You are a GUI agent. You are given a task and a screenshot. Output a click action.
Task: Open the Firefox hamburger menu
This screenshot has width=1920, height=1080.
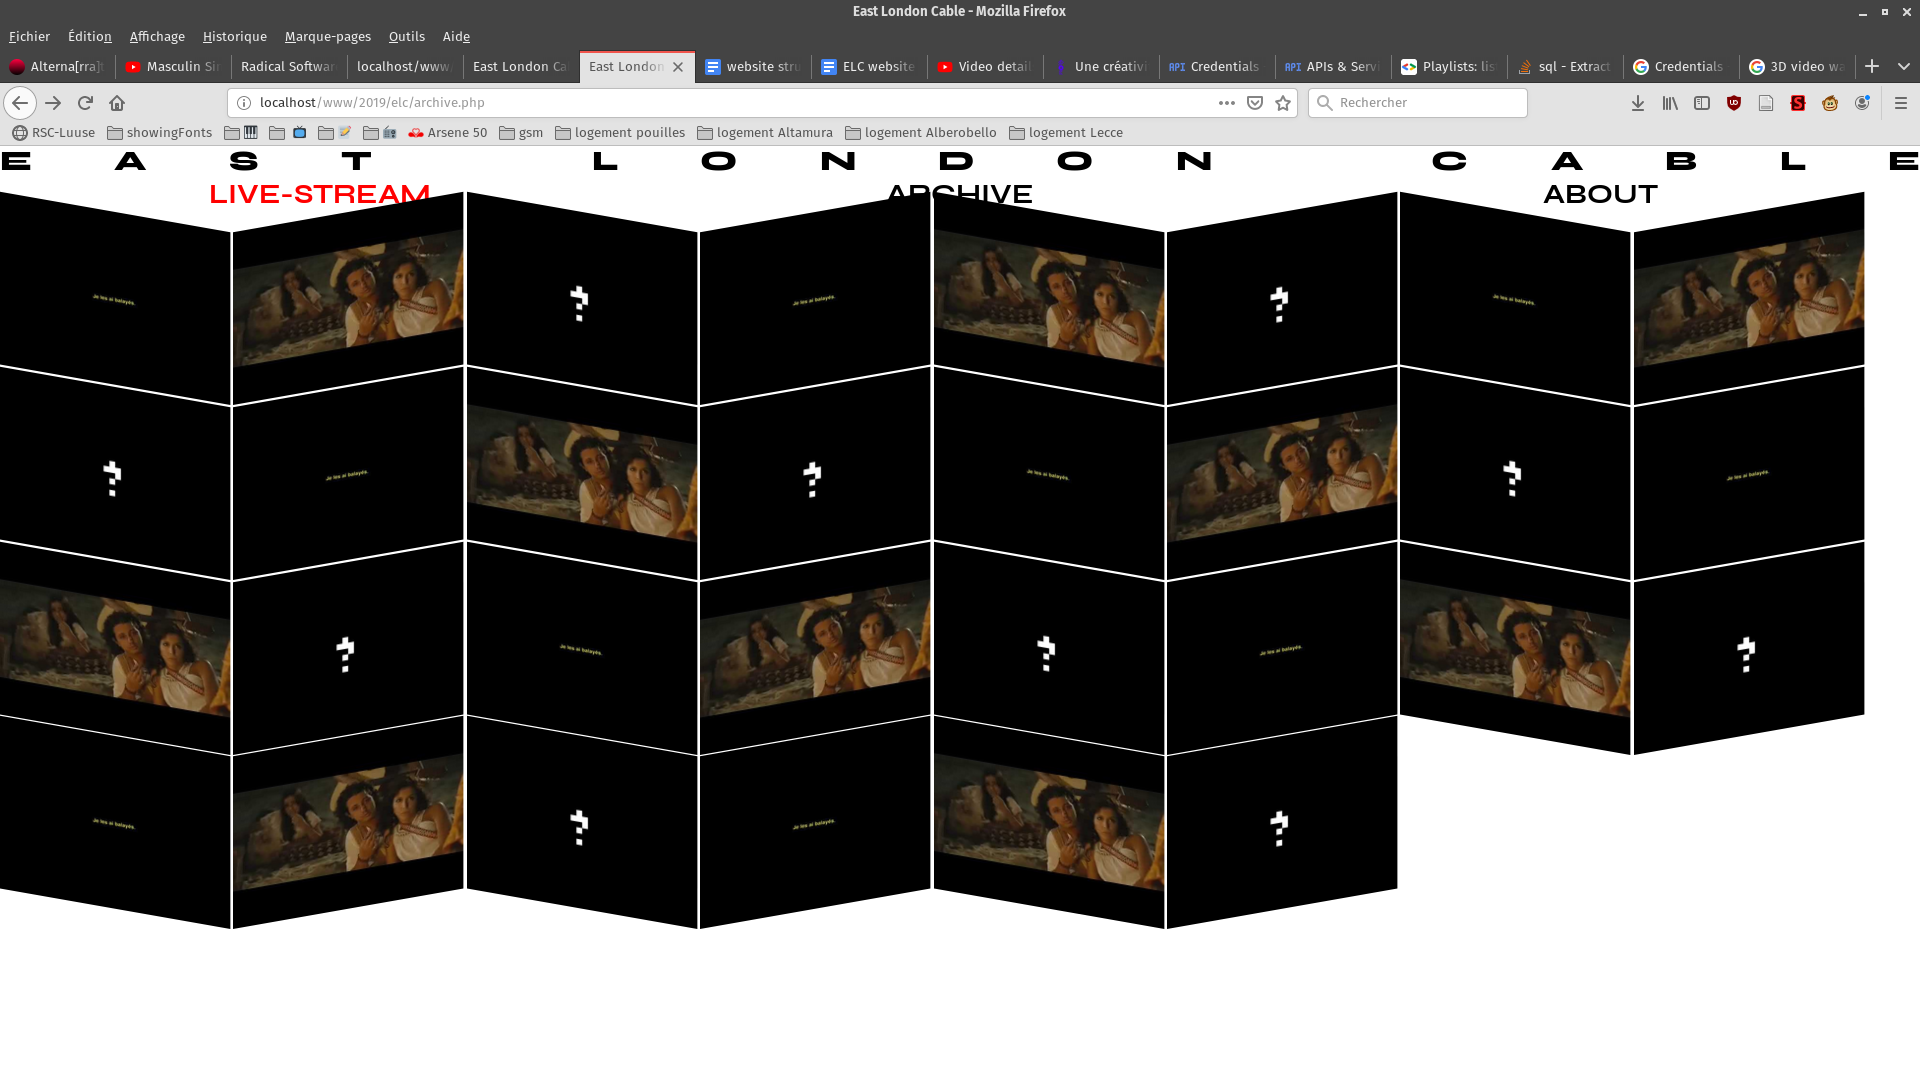pos(1901,103)
